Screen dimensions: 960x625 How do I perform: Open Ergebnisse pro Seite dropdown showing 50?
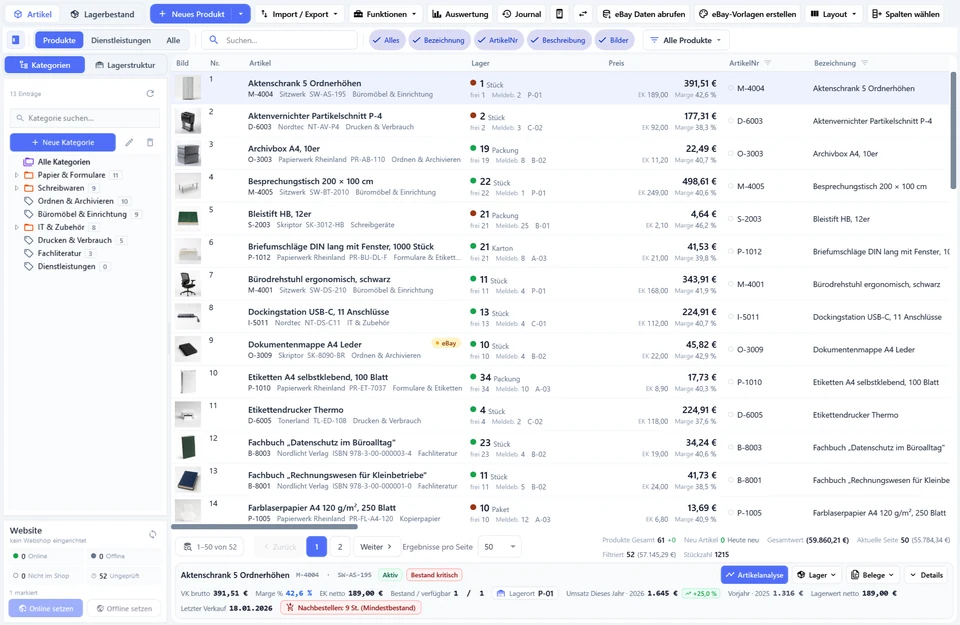[500, 547]
